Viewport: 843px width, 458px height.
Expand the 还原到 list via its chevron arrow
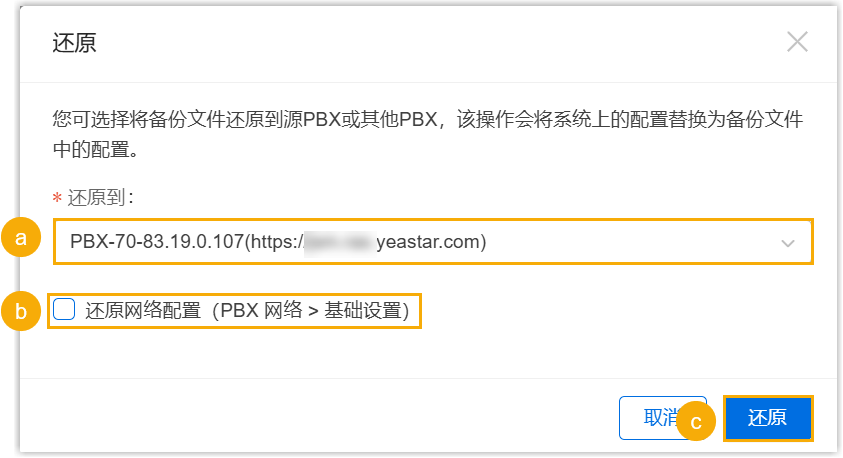coord(788,243)
